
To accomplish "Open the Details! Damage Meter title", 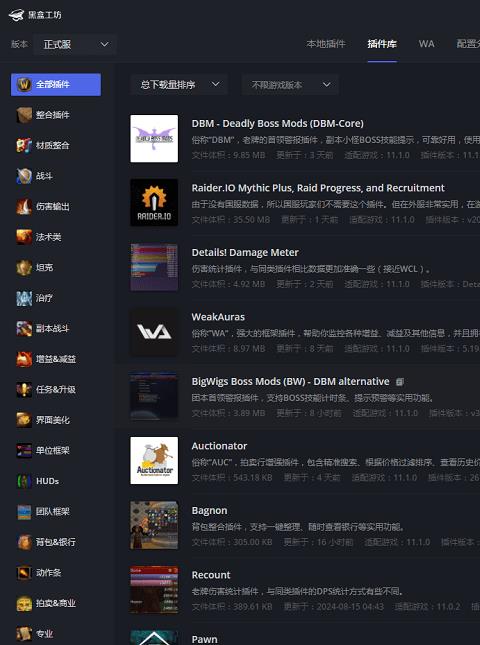I will click(x=245, y=253).
